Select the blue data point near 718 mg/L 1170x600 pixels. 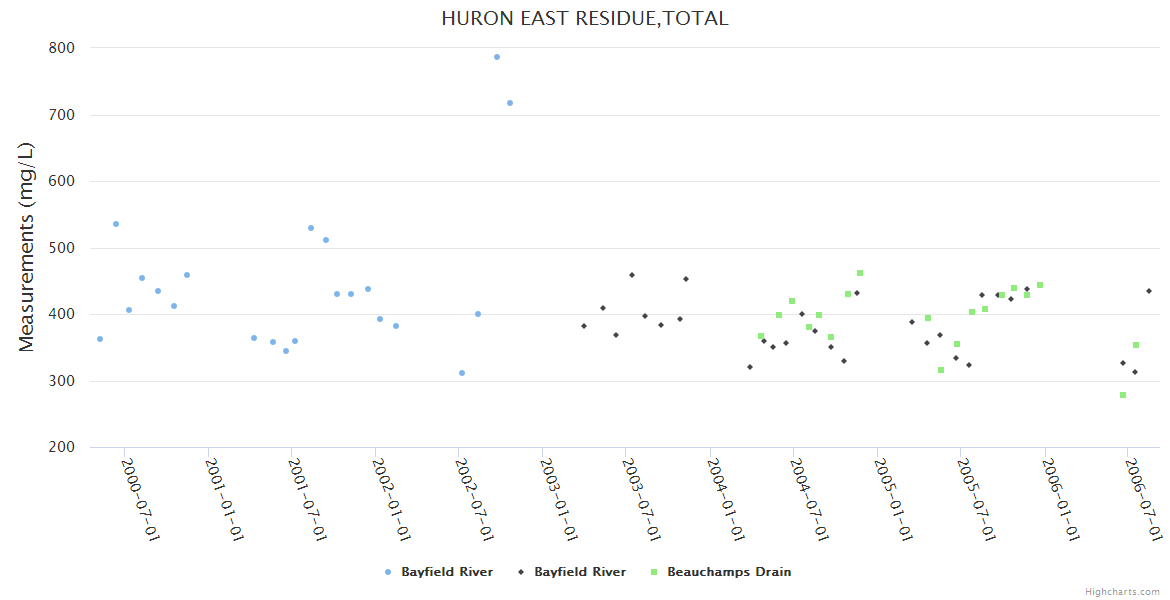[x=510, y=103]
